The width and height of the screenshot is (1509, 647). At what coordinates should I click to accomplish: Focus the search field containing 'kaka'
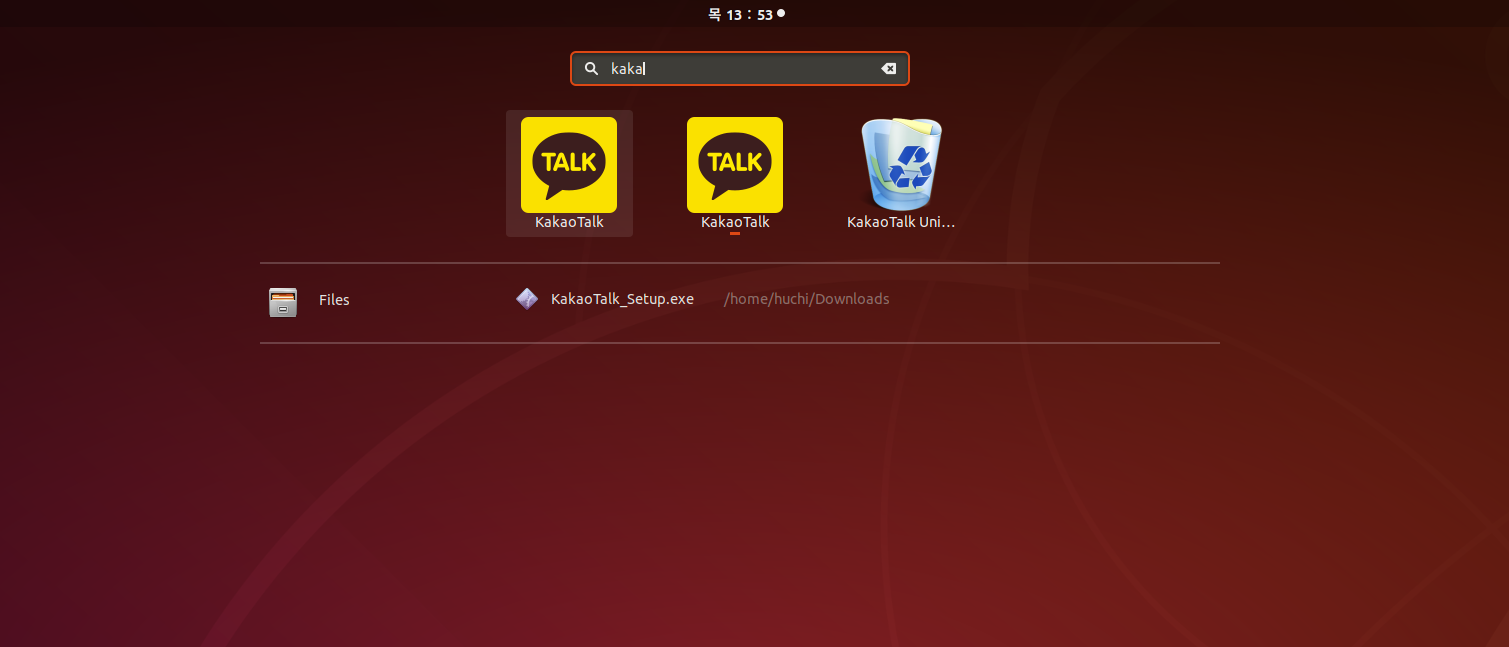[740, 69]
